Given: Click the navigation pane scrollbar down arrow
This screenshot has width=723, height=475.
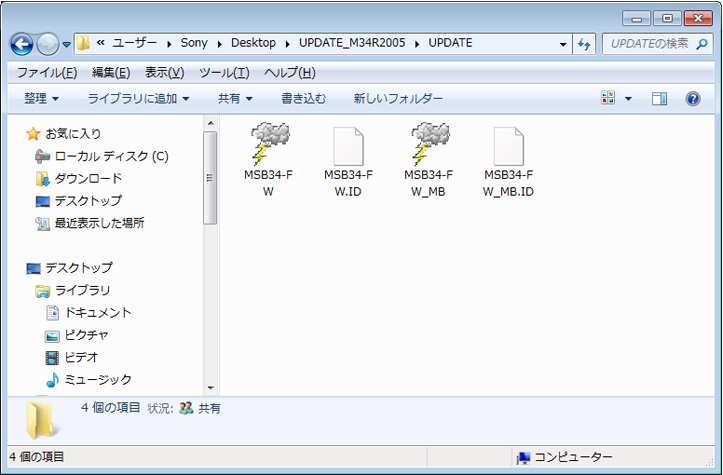Looking at the screenshot, I should coord(210,388).
